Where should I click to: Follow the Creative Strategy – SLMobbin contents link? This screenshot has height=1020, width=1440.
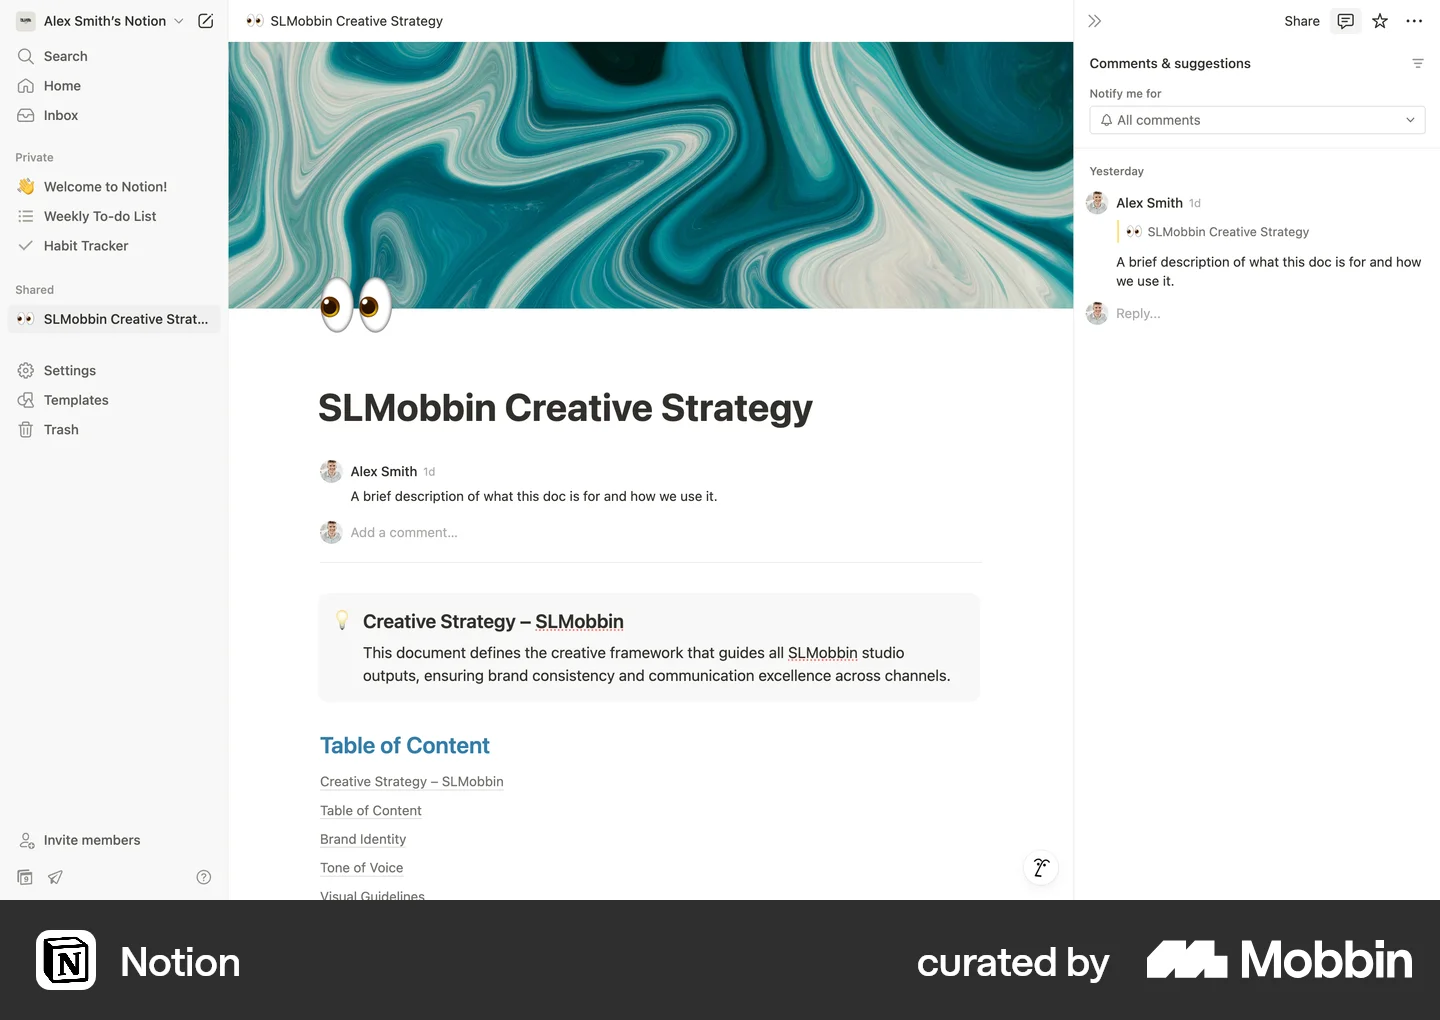[412, 782]
